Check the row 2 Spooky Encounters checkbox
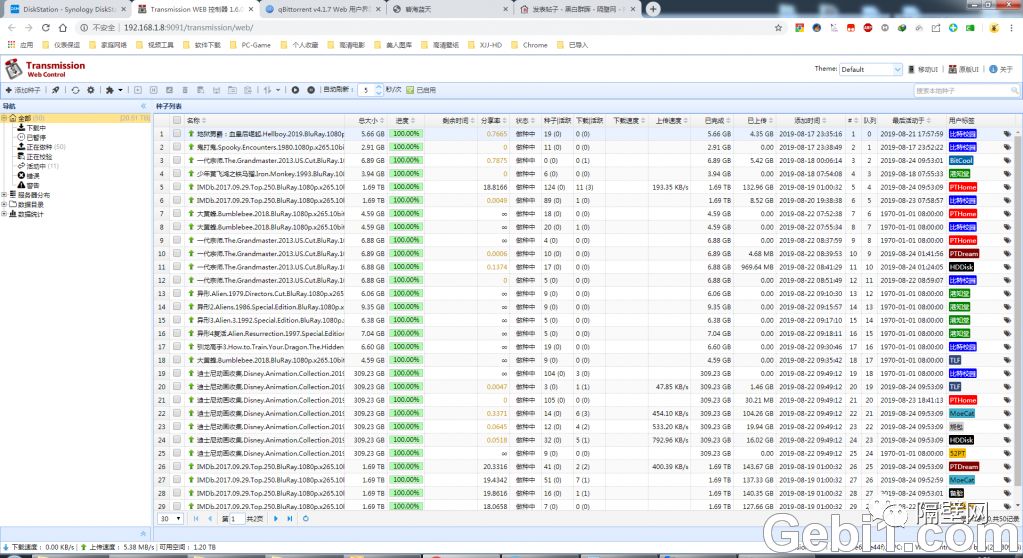The image size is (1023, 558). (177, 147)
